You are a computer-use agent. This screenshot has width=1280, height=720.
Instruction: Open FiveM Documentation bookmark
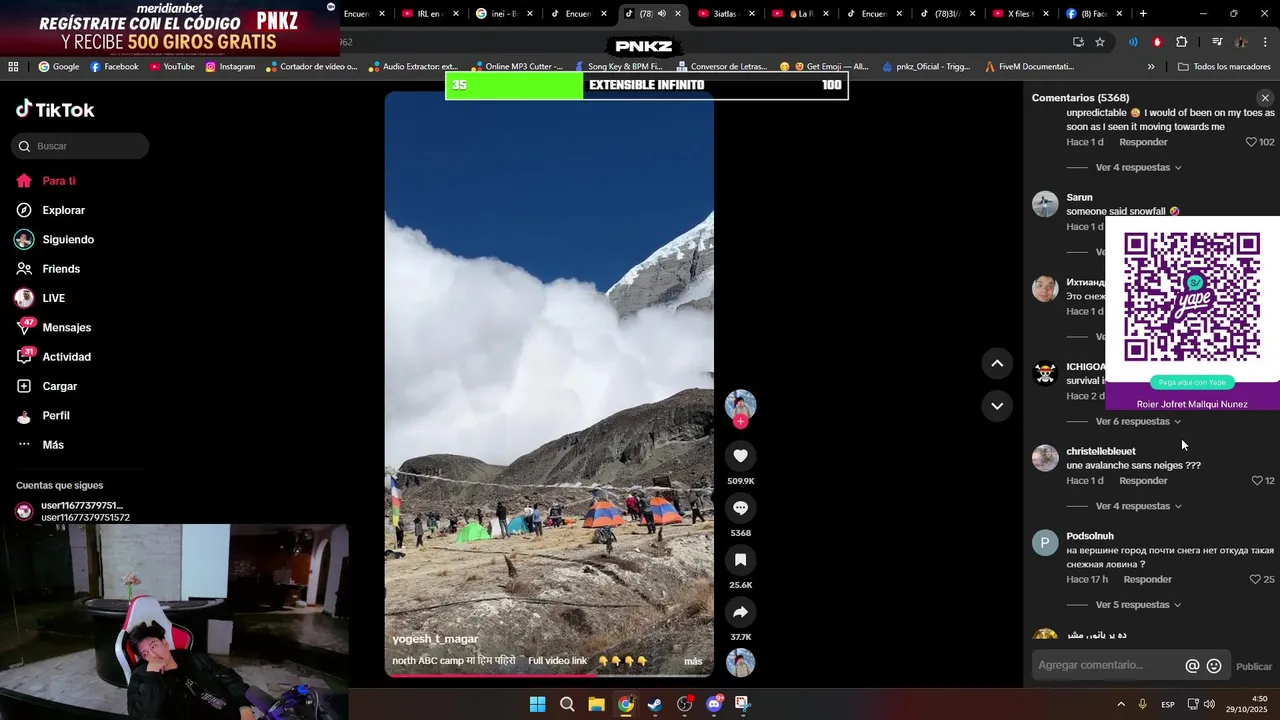click(x=1029, y=67)
